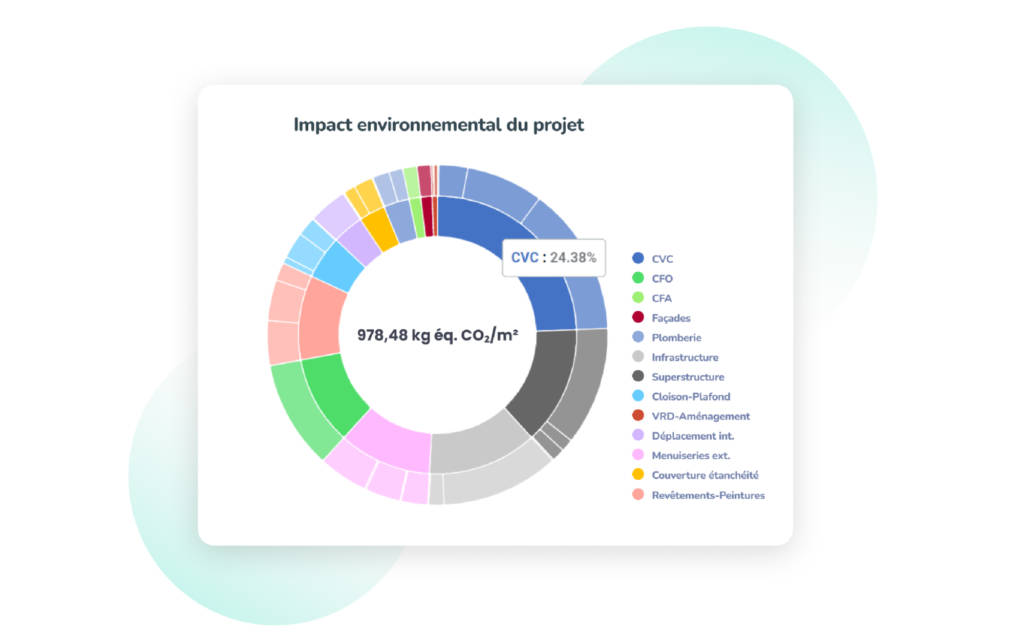Select the Plomberie legend label
This screenshot has height=640, width=1024.
676,338
